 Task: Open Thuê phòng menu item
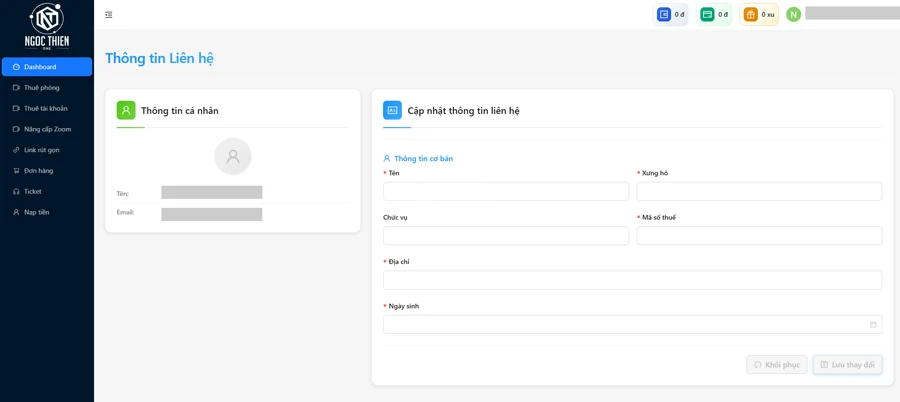click(x=42, y=88)
